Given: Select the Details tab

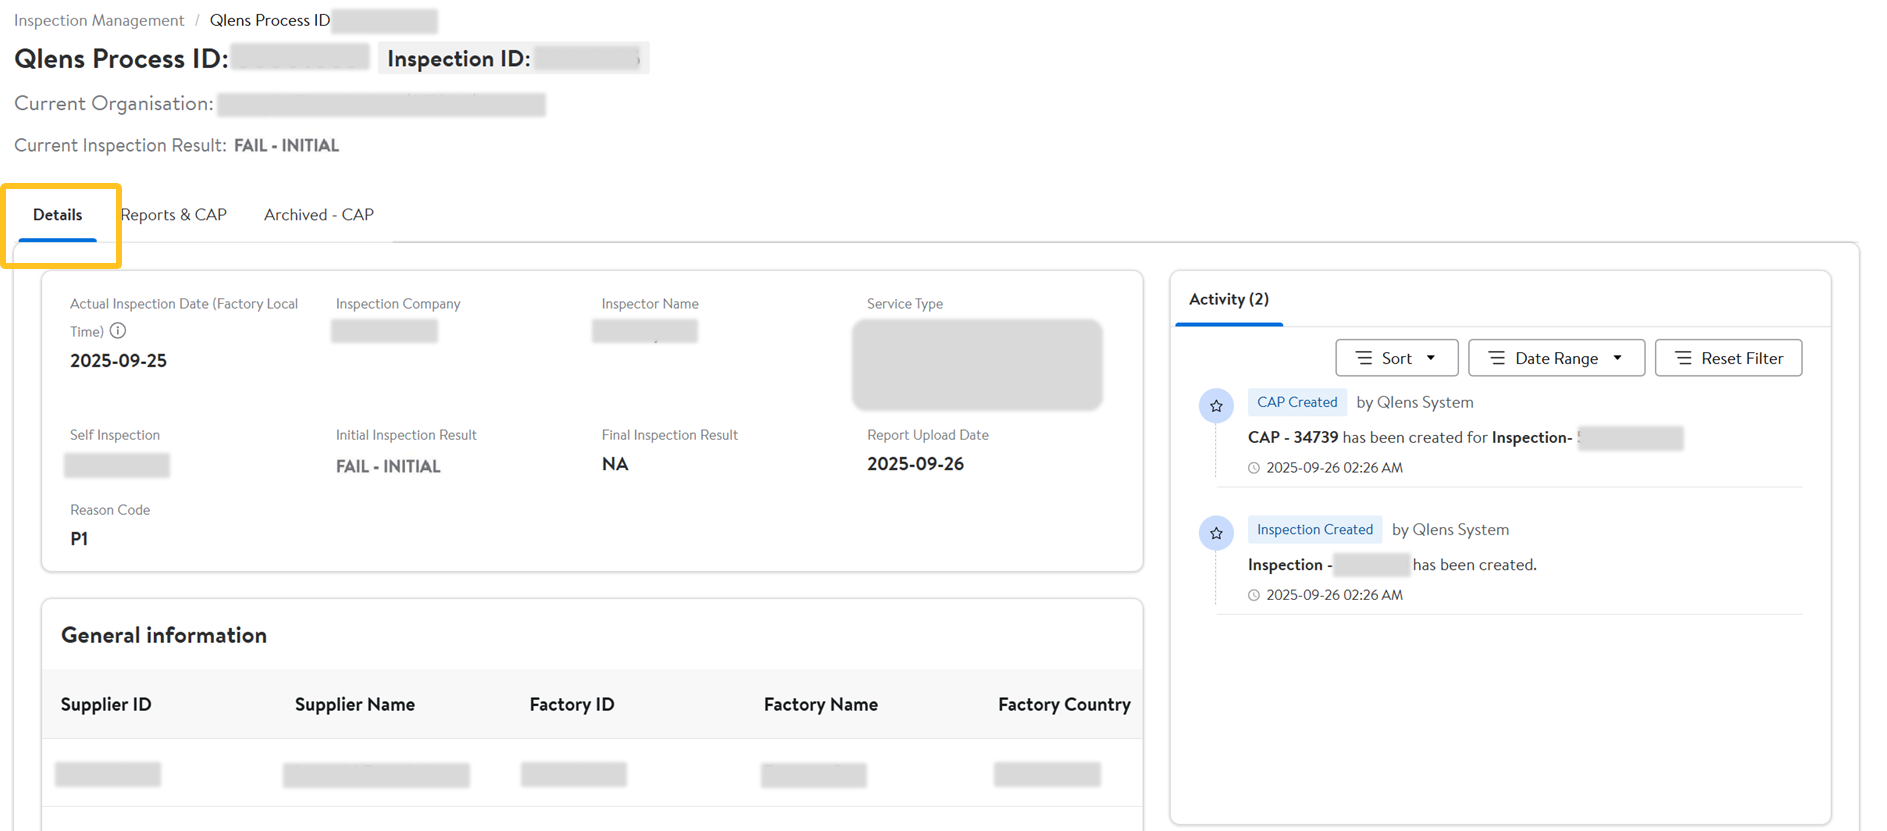Looking at the screenshot, I should tap(58, 215).
